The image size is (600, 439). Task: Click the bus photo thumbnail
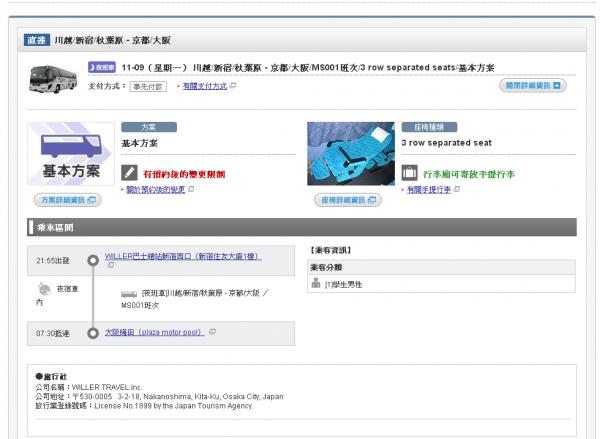tap(53, 79)
